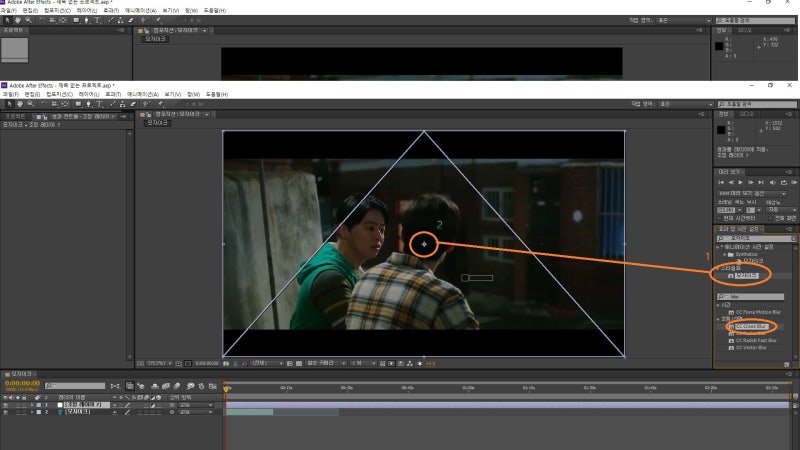Click the auto-keyframe stopwatch icon

coord(201,386)
